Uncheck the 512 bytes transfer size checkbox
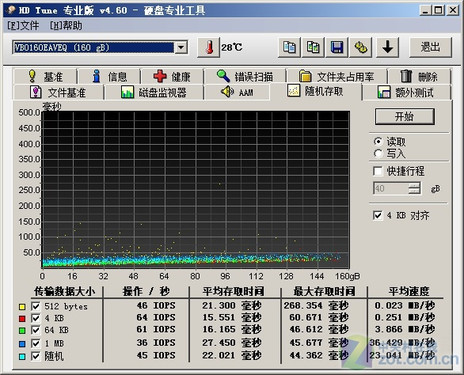 coord(36,306)
